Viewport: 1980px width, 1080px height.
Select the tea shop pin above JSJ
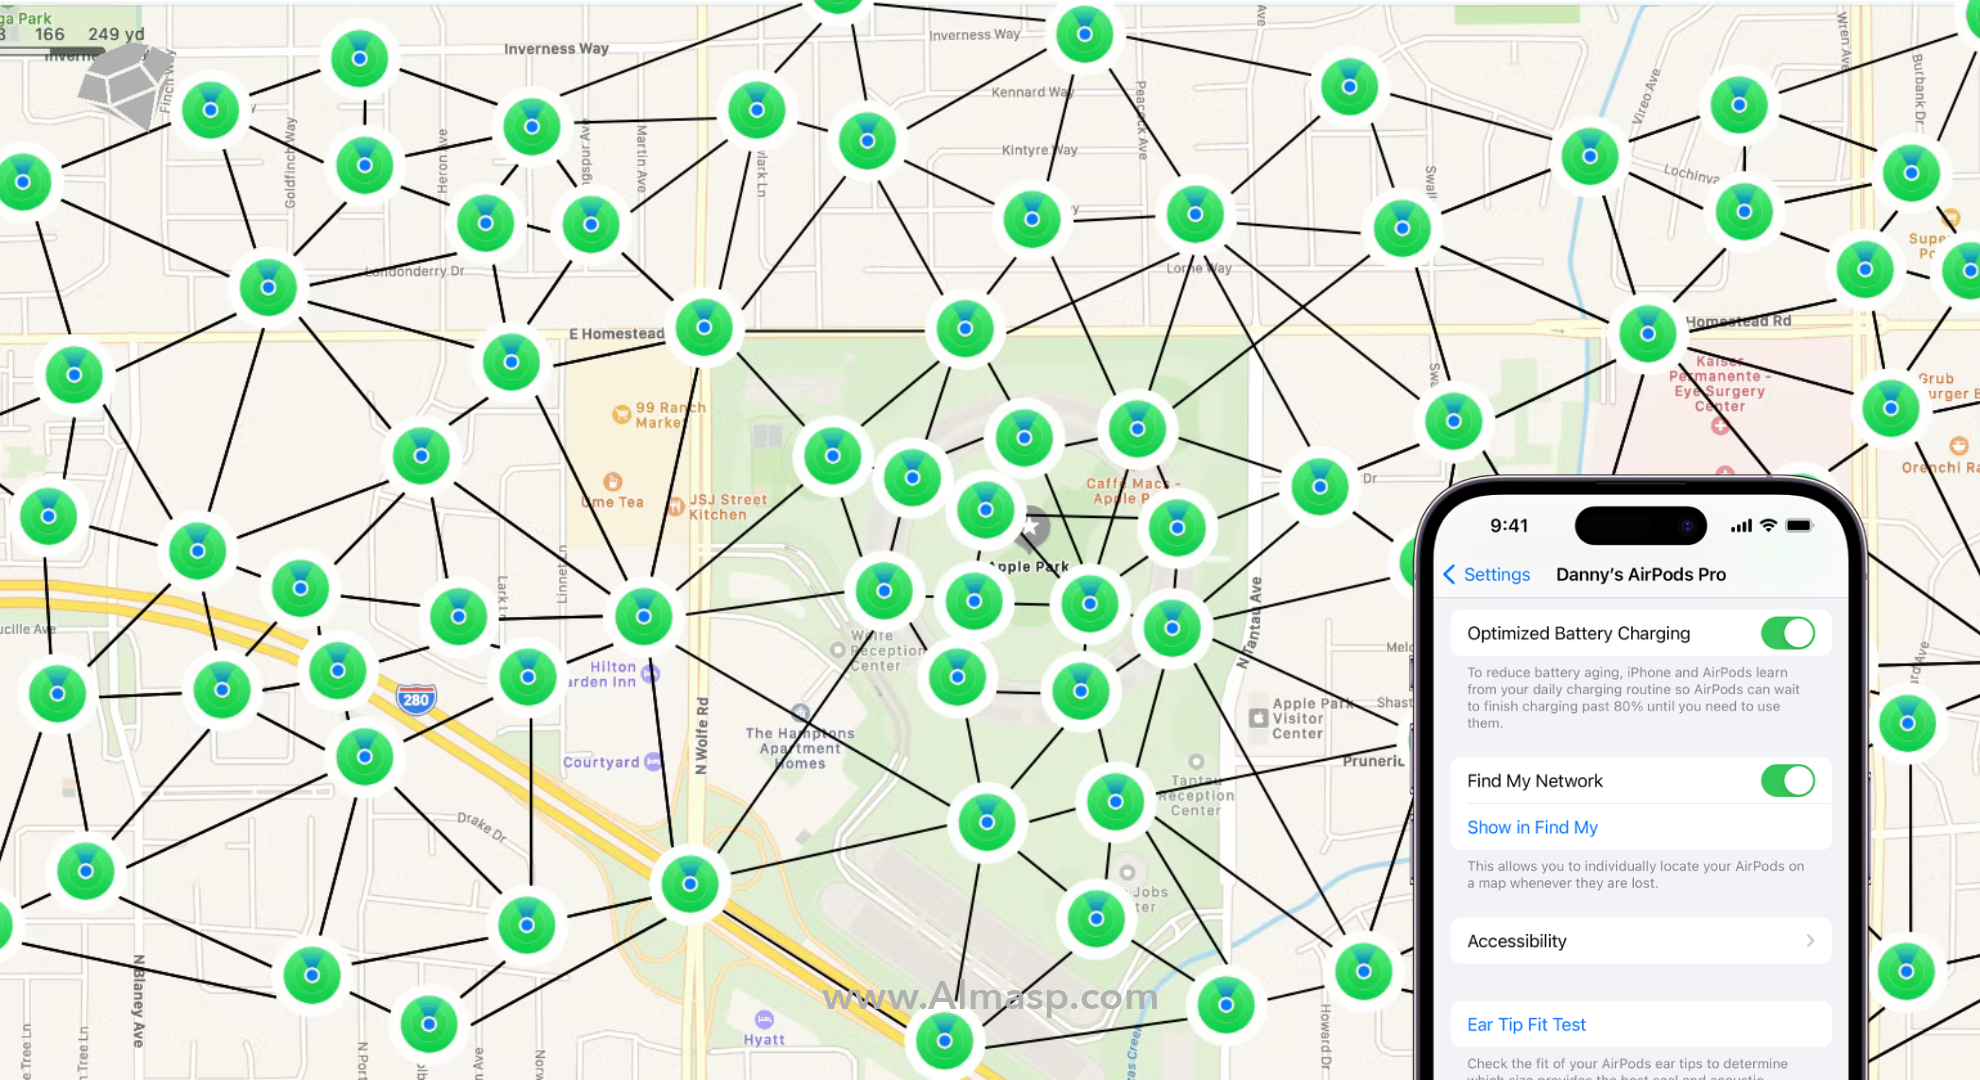(613, 482)
